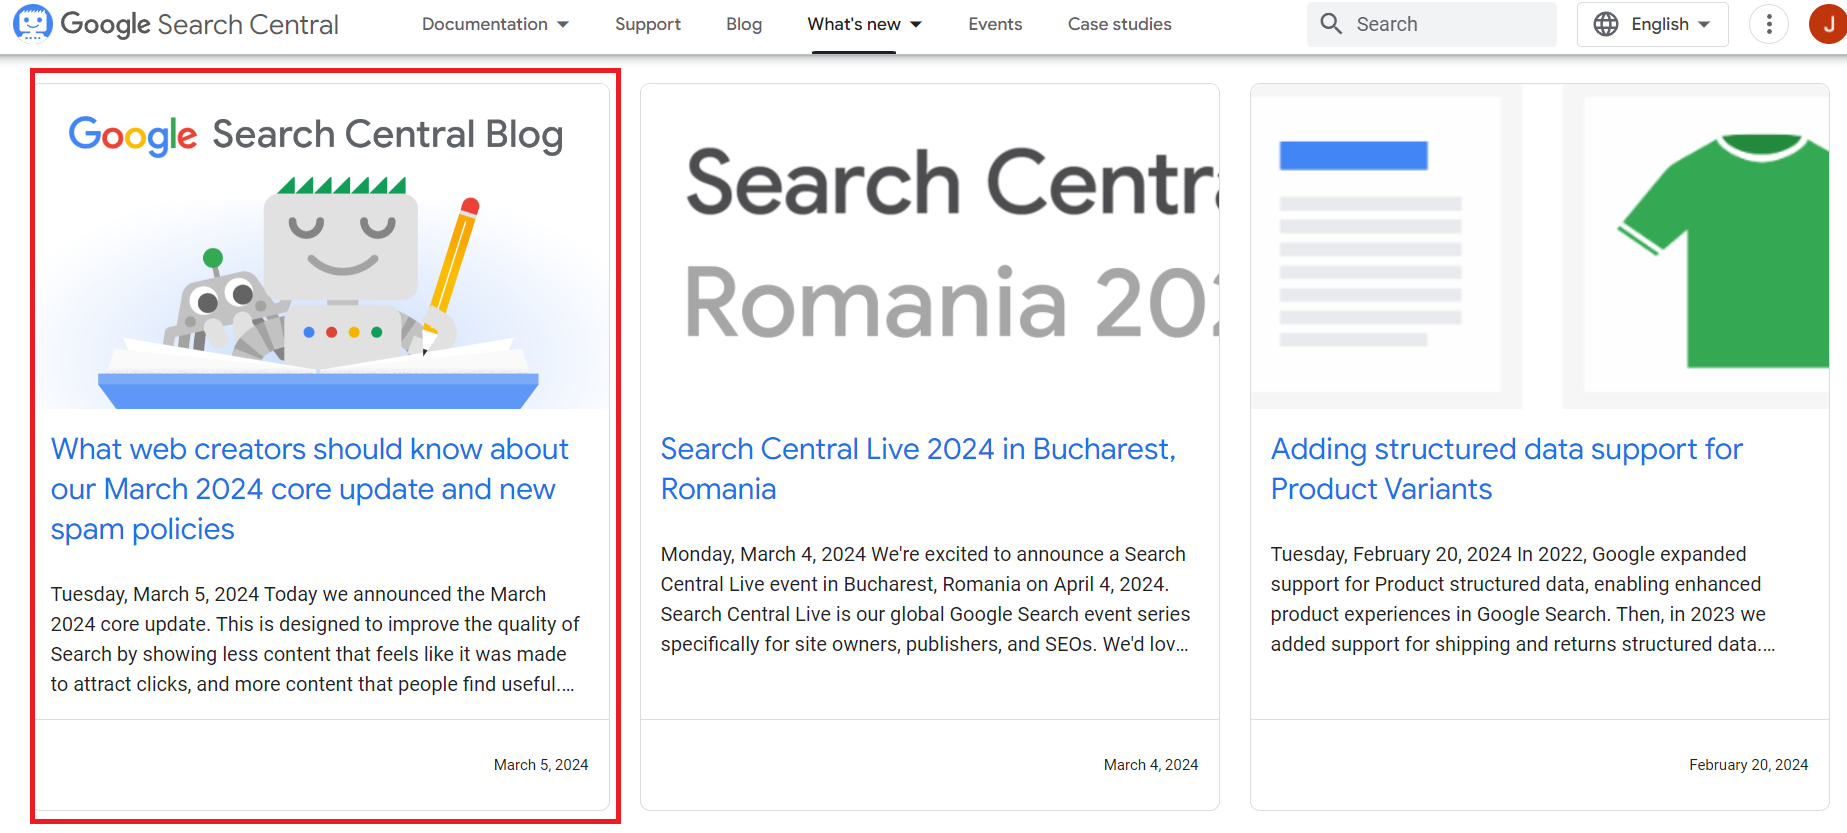The height and width of the screenshot is (833, 1847).
Task: Open the user account avatar J
Action: tap(1828, 24)
